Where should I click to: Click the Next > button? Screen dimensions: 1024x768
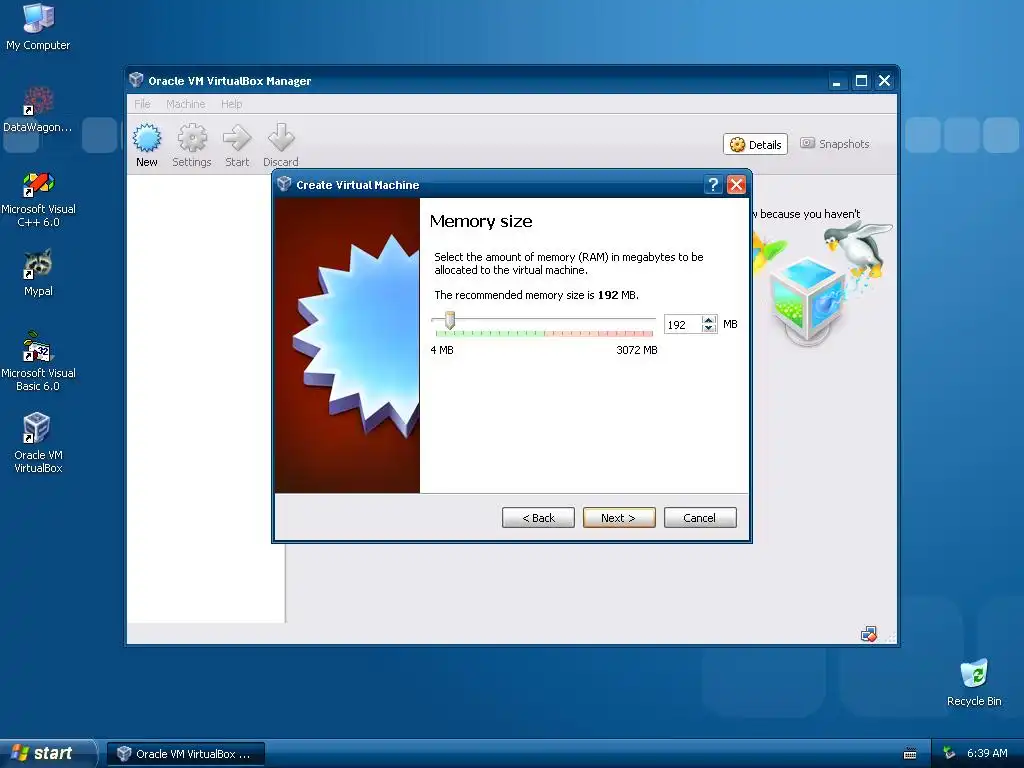[618, 518]
